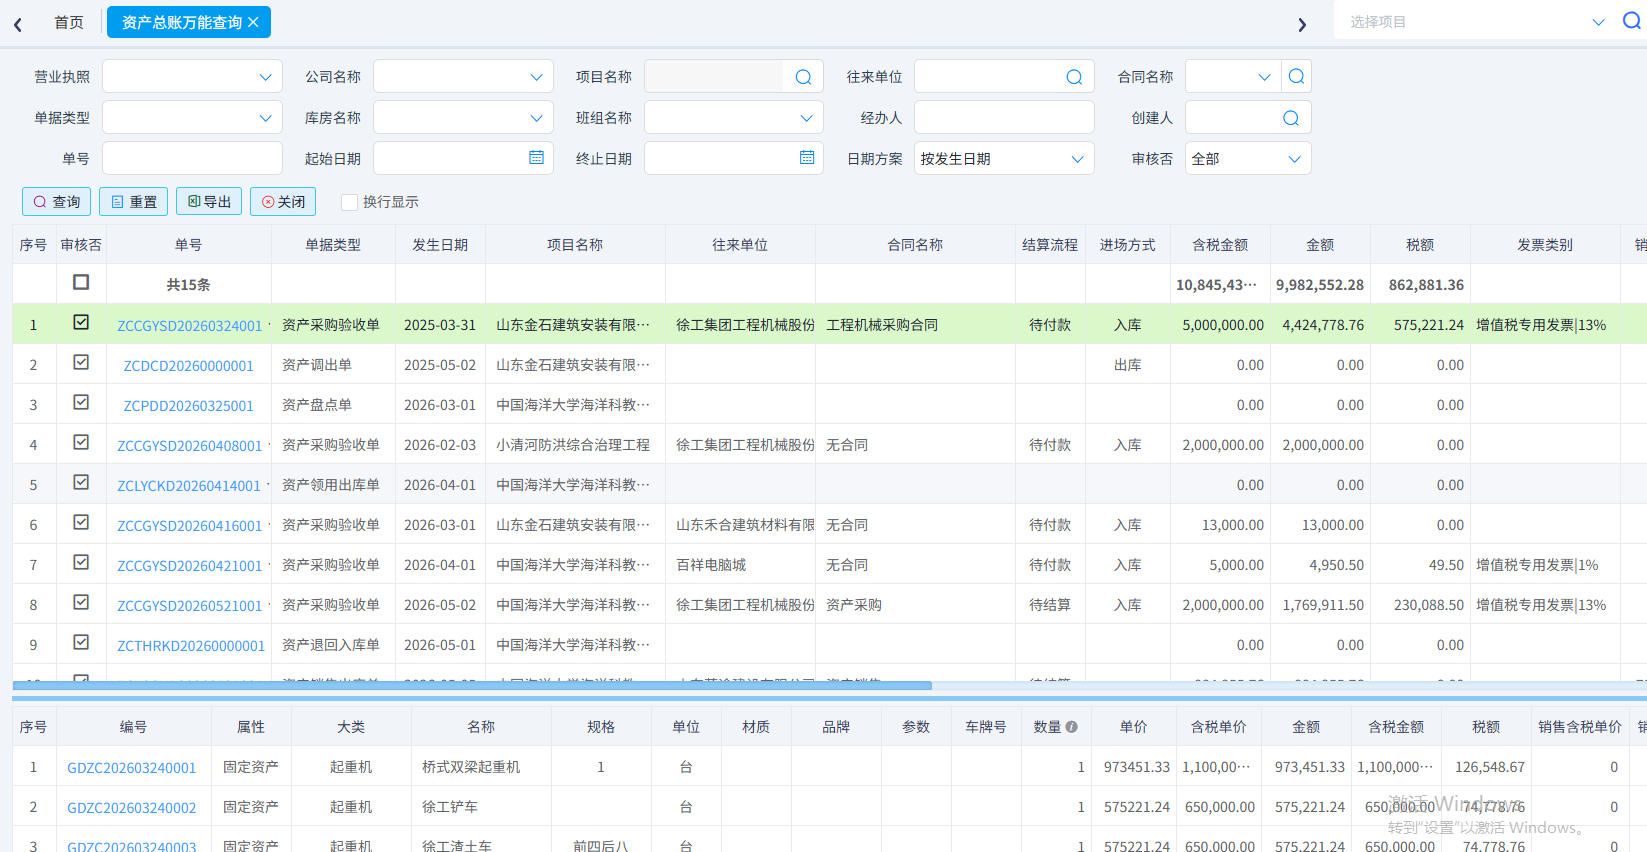1647x852 pixels.
Task: Click the horizontal scrollbar of the upper table
Action: click(x=472, y=686)
